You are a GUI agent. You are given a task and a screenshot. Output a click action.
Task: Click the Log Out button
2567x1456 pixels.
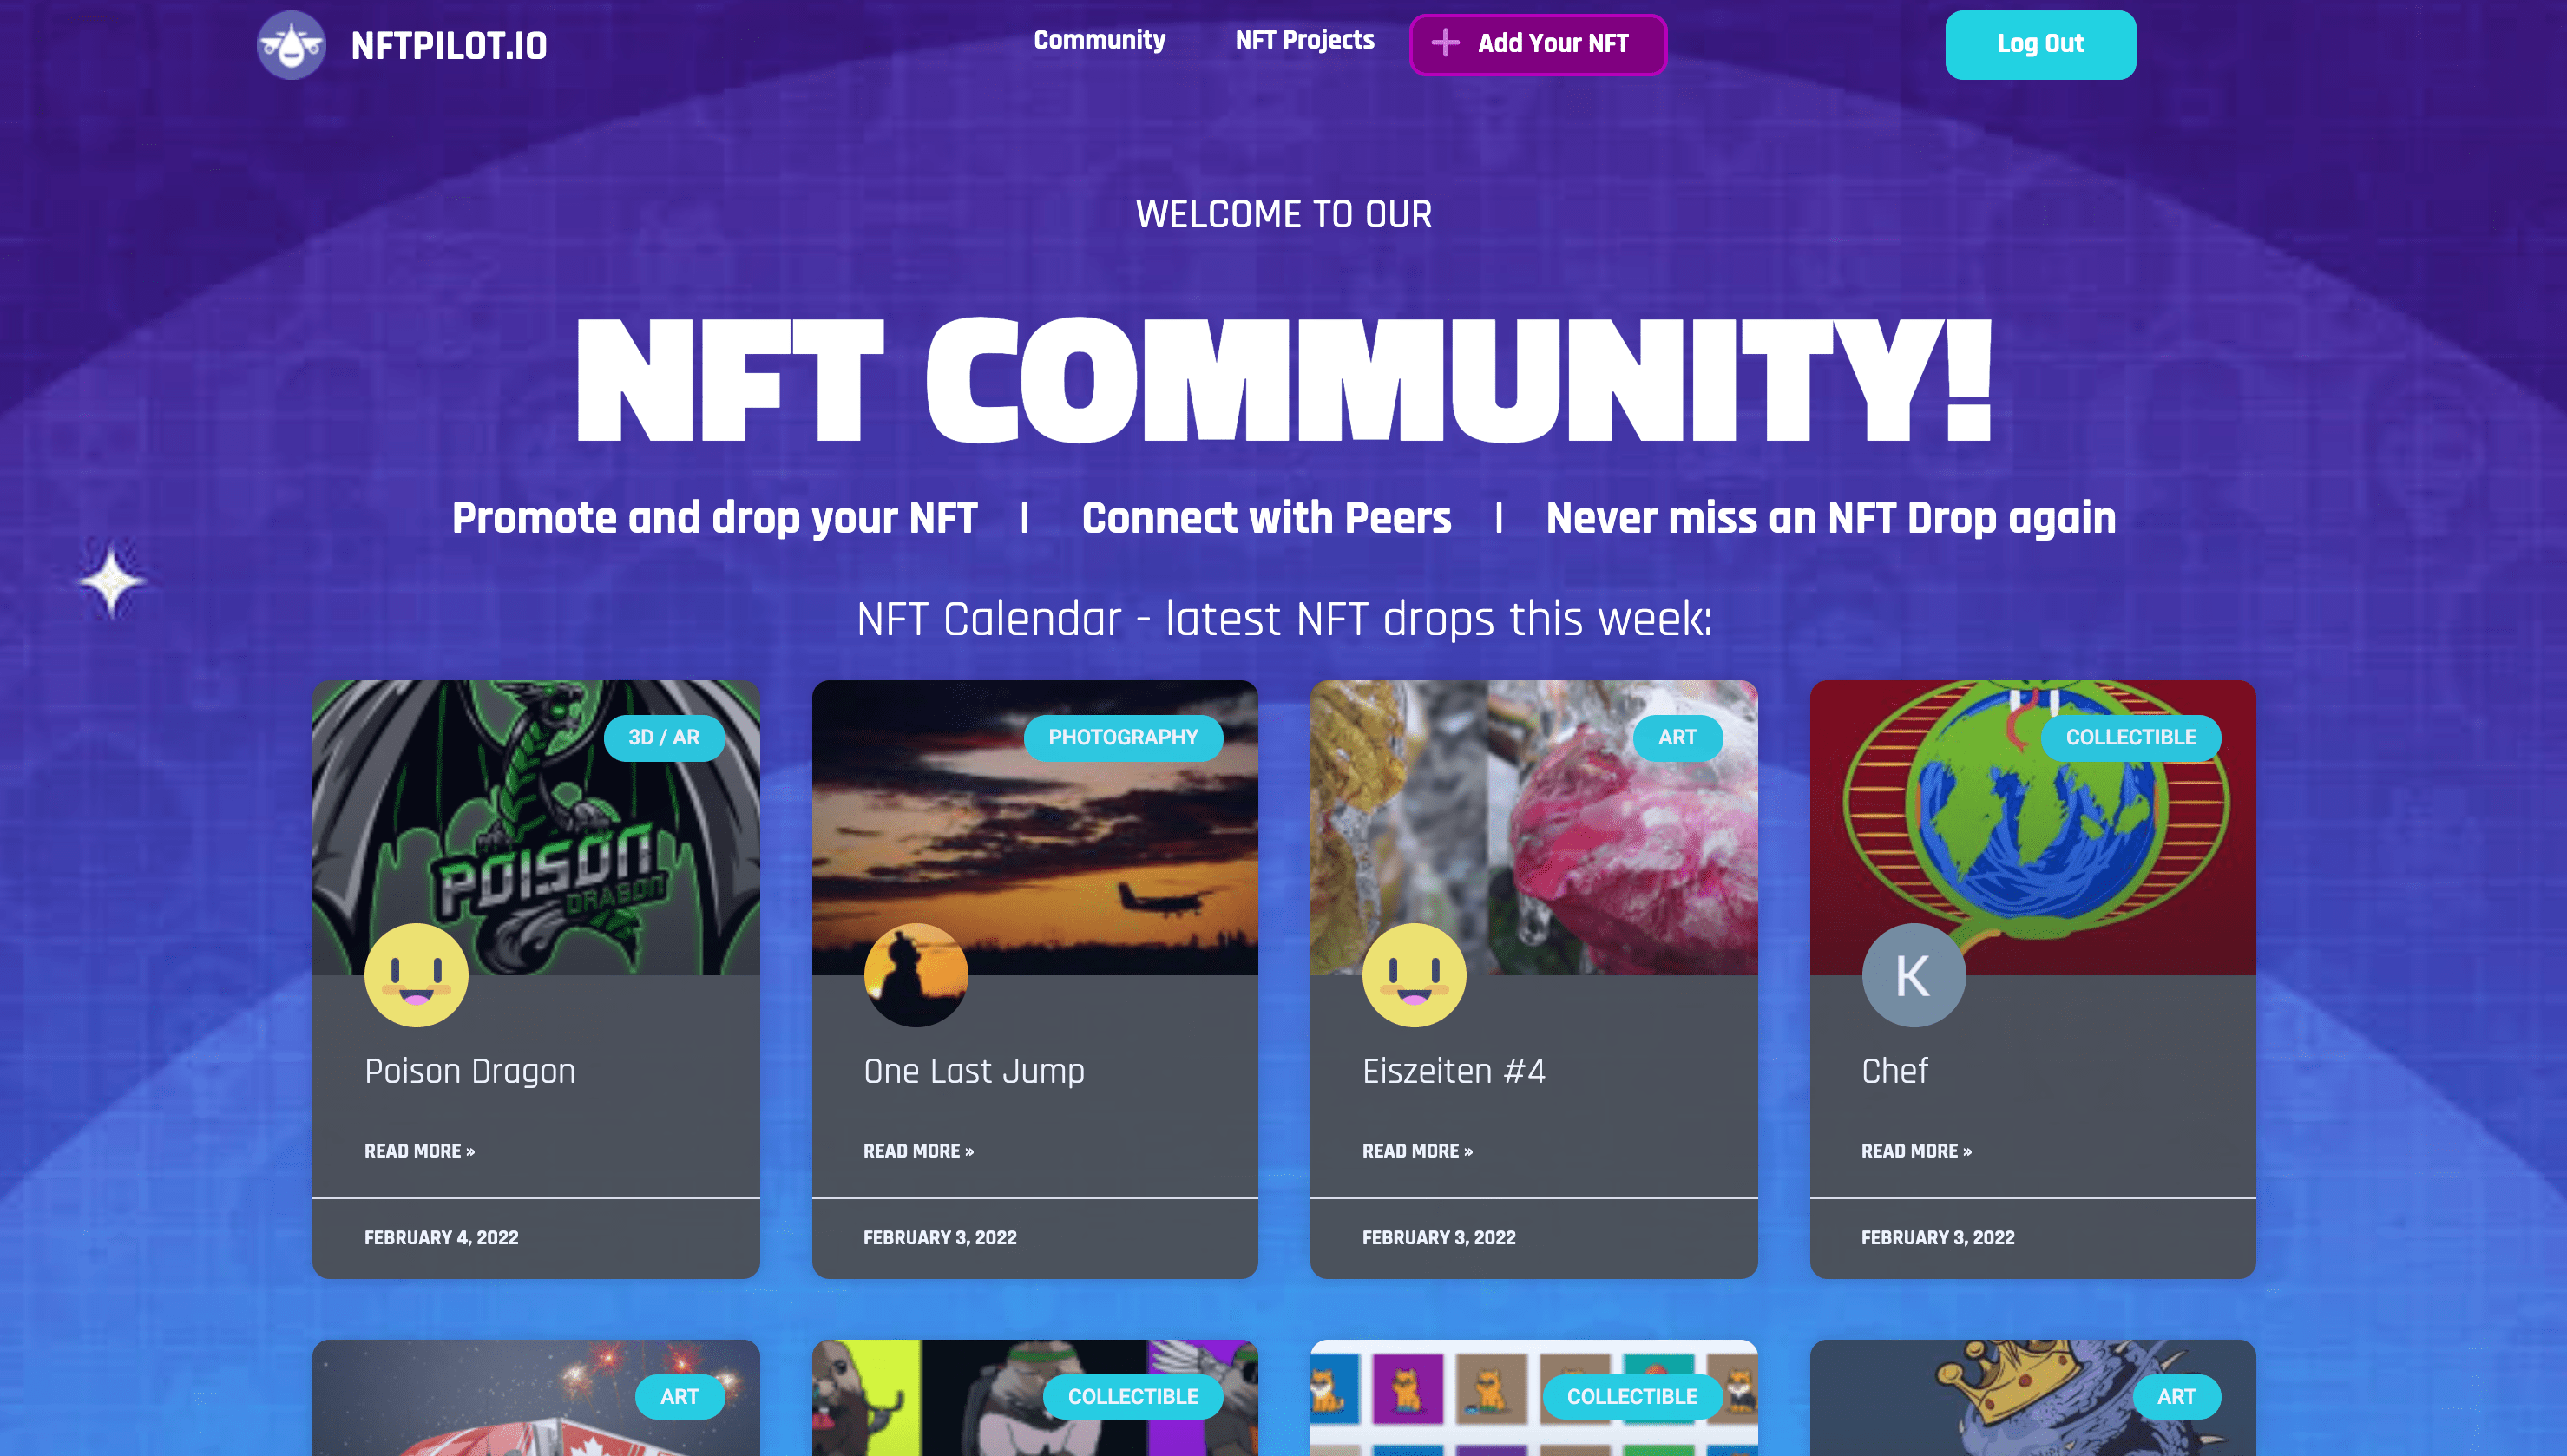click(x=2040, y=44)
